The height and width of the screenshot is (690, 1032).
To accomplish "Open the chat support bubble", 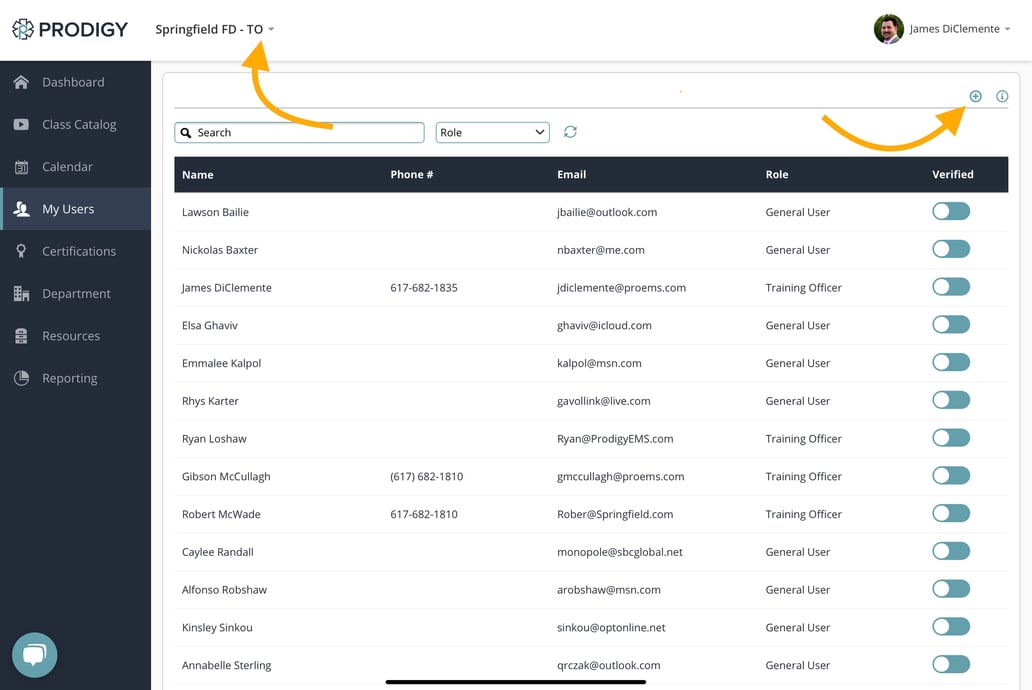I will [34, 655].
